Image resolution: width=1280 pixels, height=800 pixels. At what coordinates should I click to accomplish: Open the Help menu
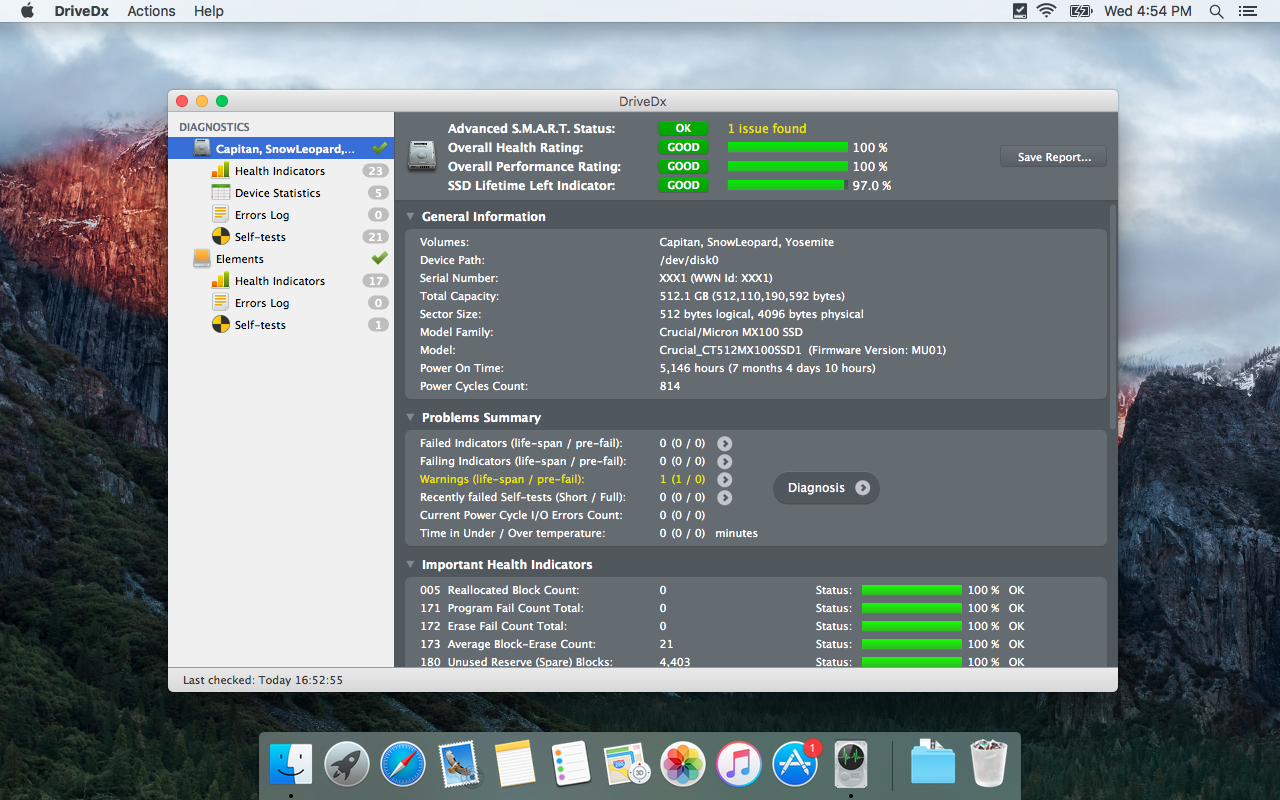tap(209, 11)
